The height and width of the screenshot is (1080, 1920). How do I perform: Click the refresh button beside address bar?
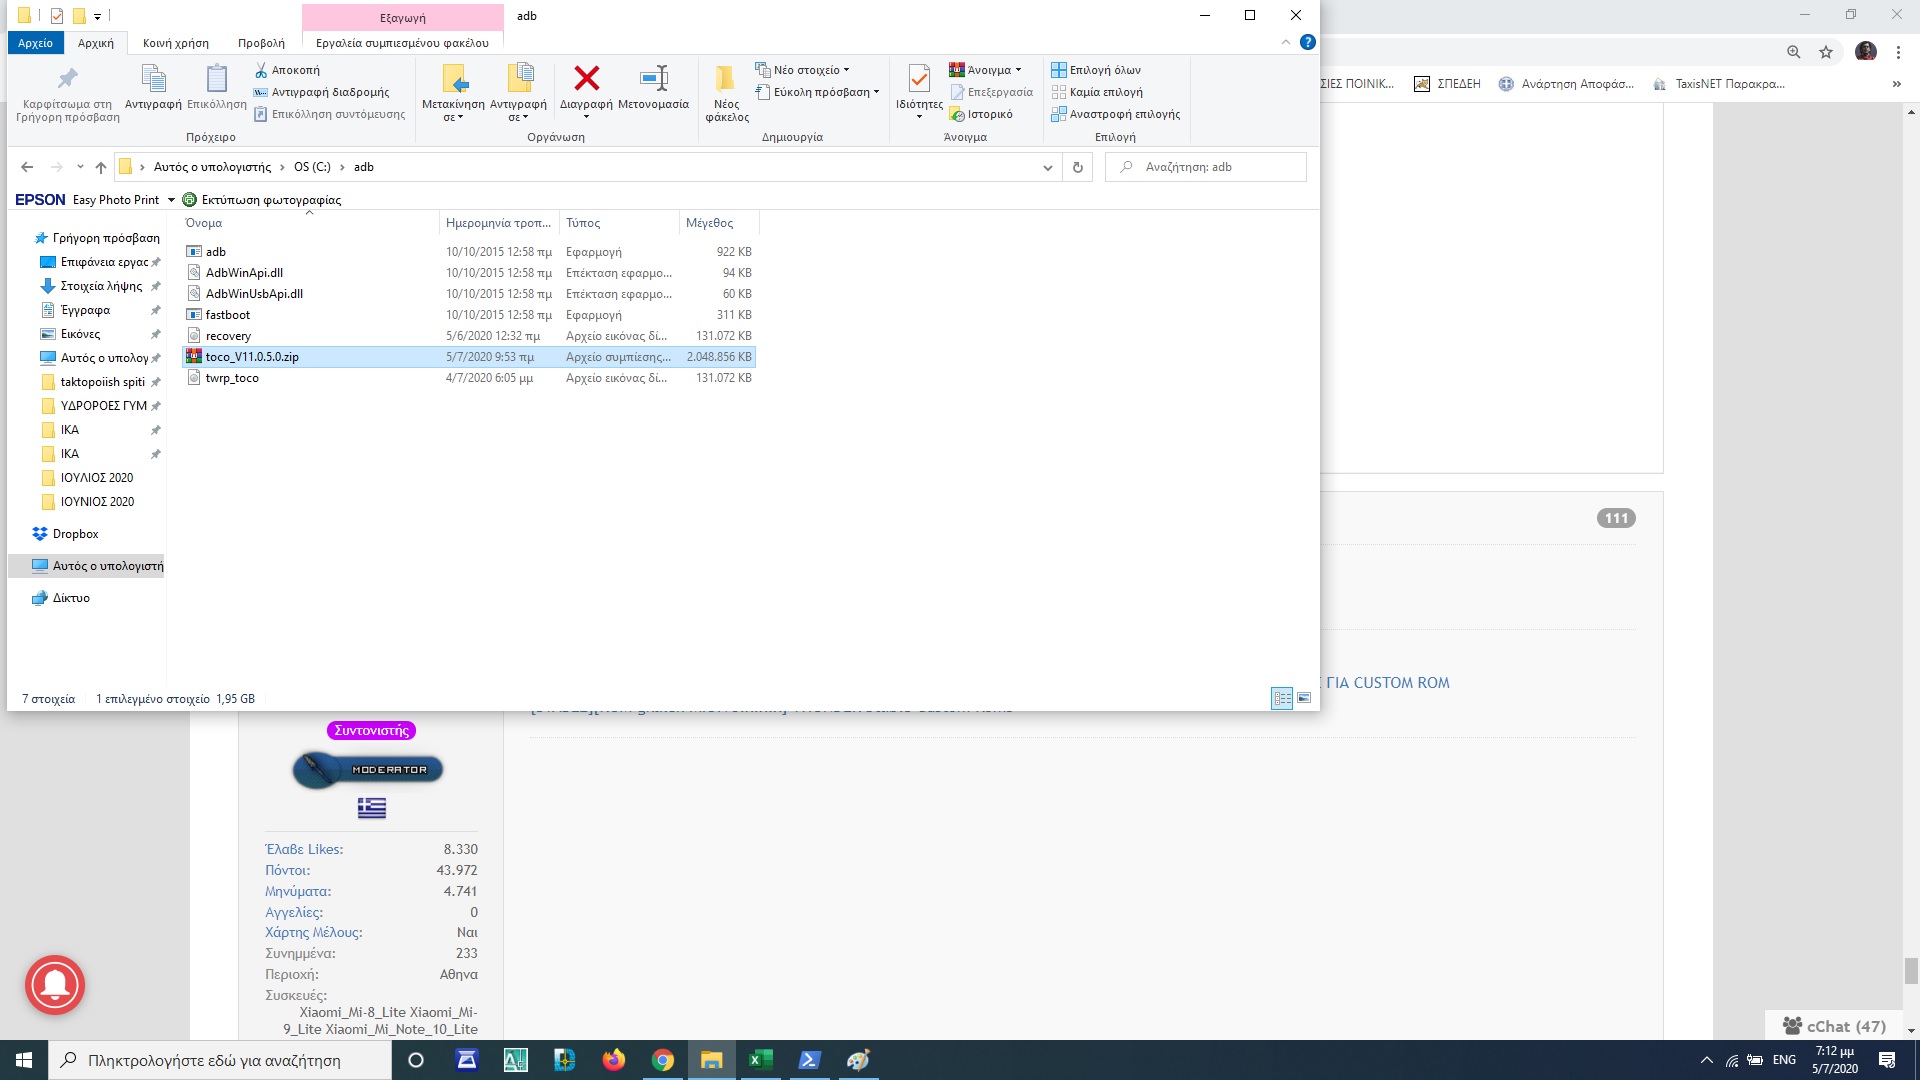(x=1077, y=167)
